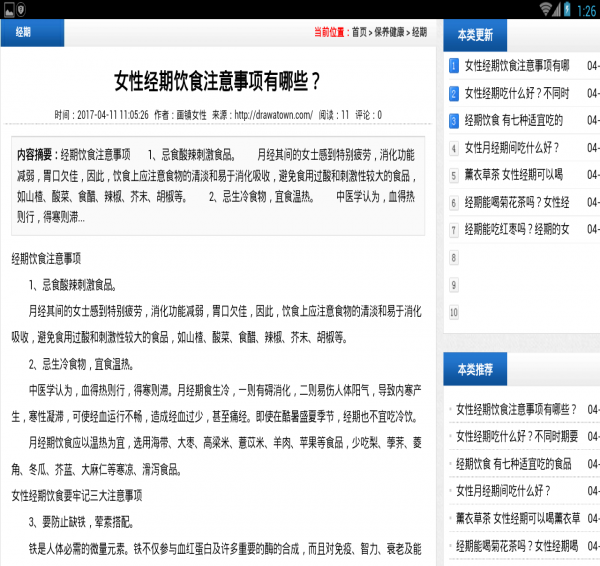The height and width of the screenshot is (566, 600).
Task: Click the heading 经期饮食注意事项
Action: (46, 259)
